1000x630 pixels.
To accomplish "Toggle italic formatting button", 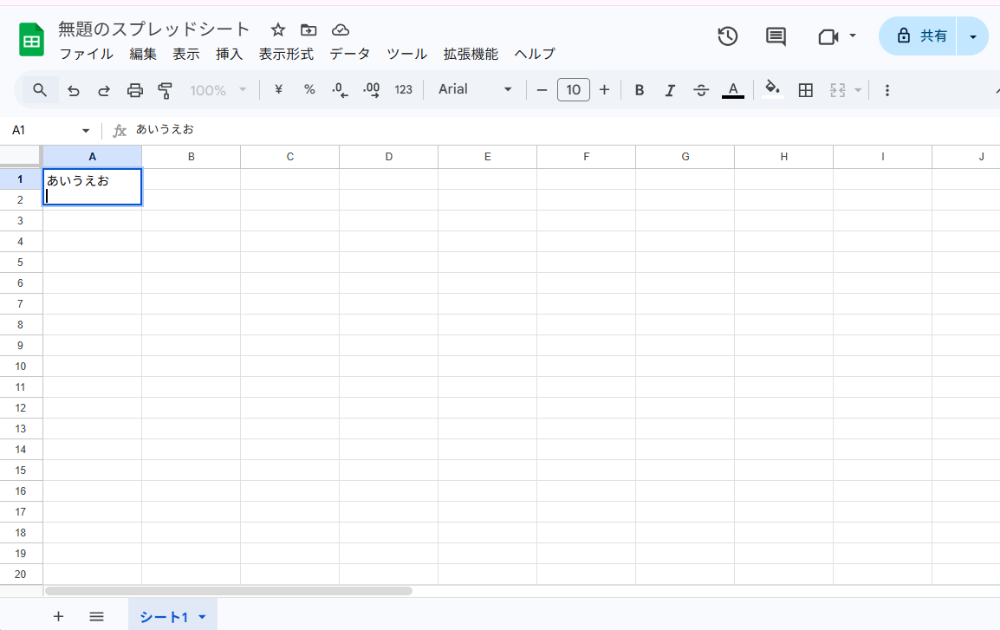I will [x=670, y=90].
